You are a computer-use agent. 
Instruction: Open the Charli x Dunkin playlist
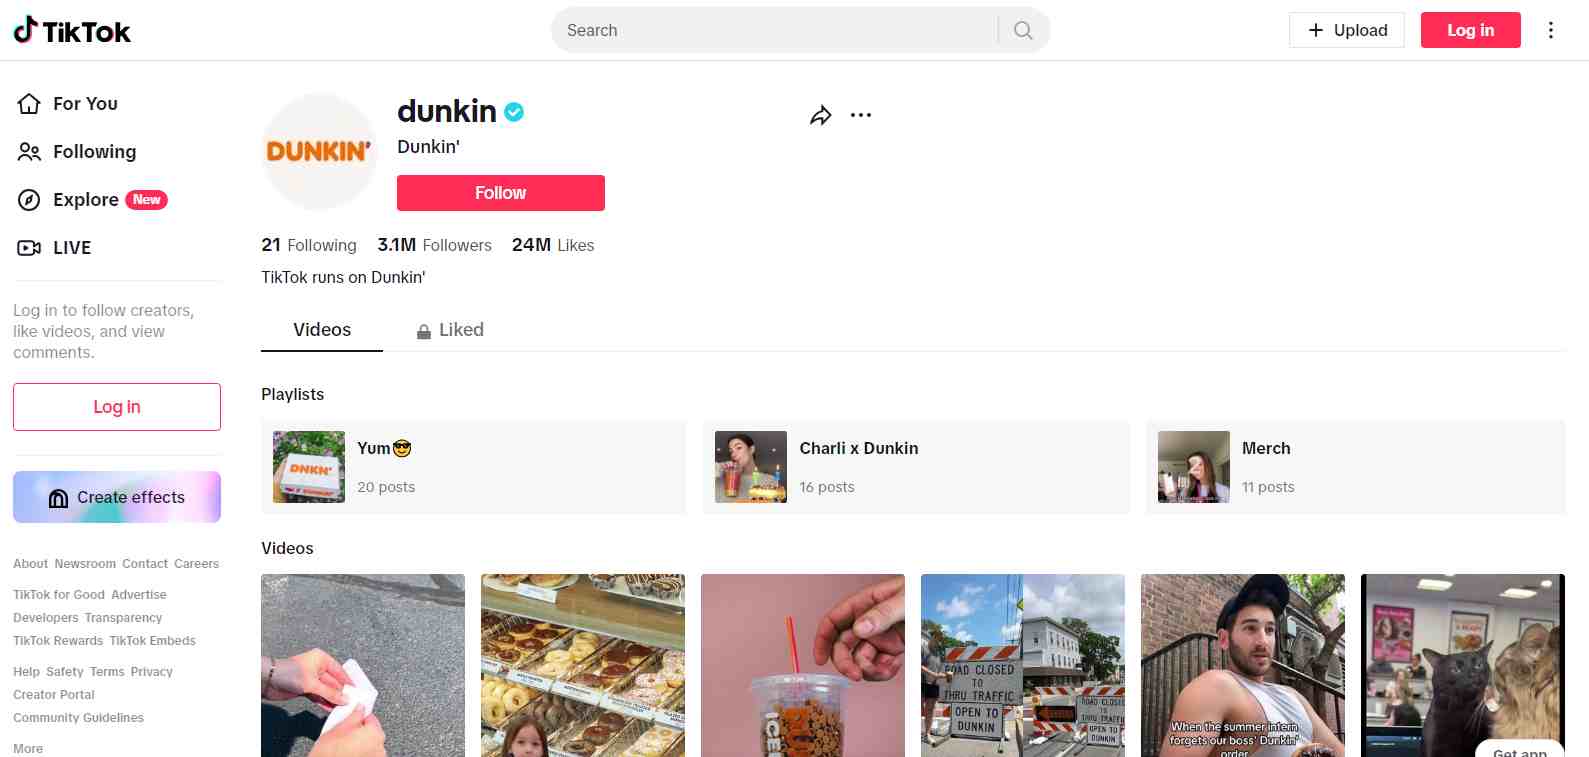coord(916,467)
